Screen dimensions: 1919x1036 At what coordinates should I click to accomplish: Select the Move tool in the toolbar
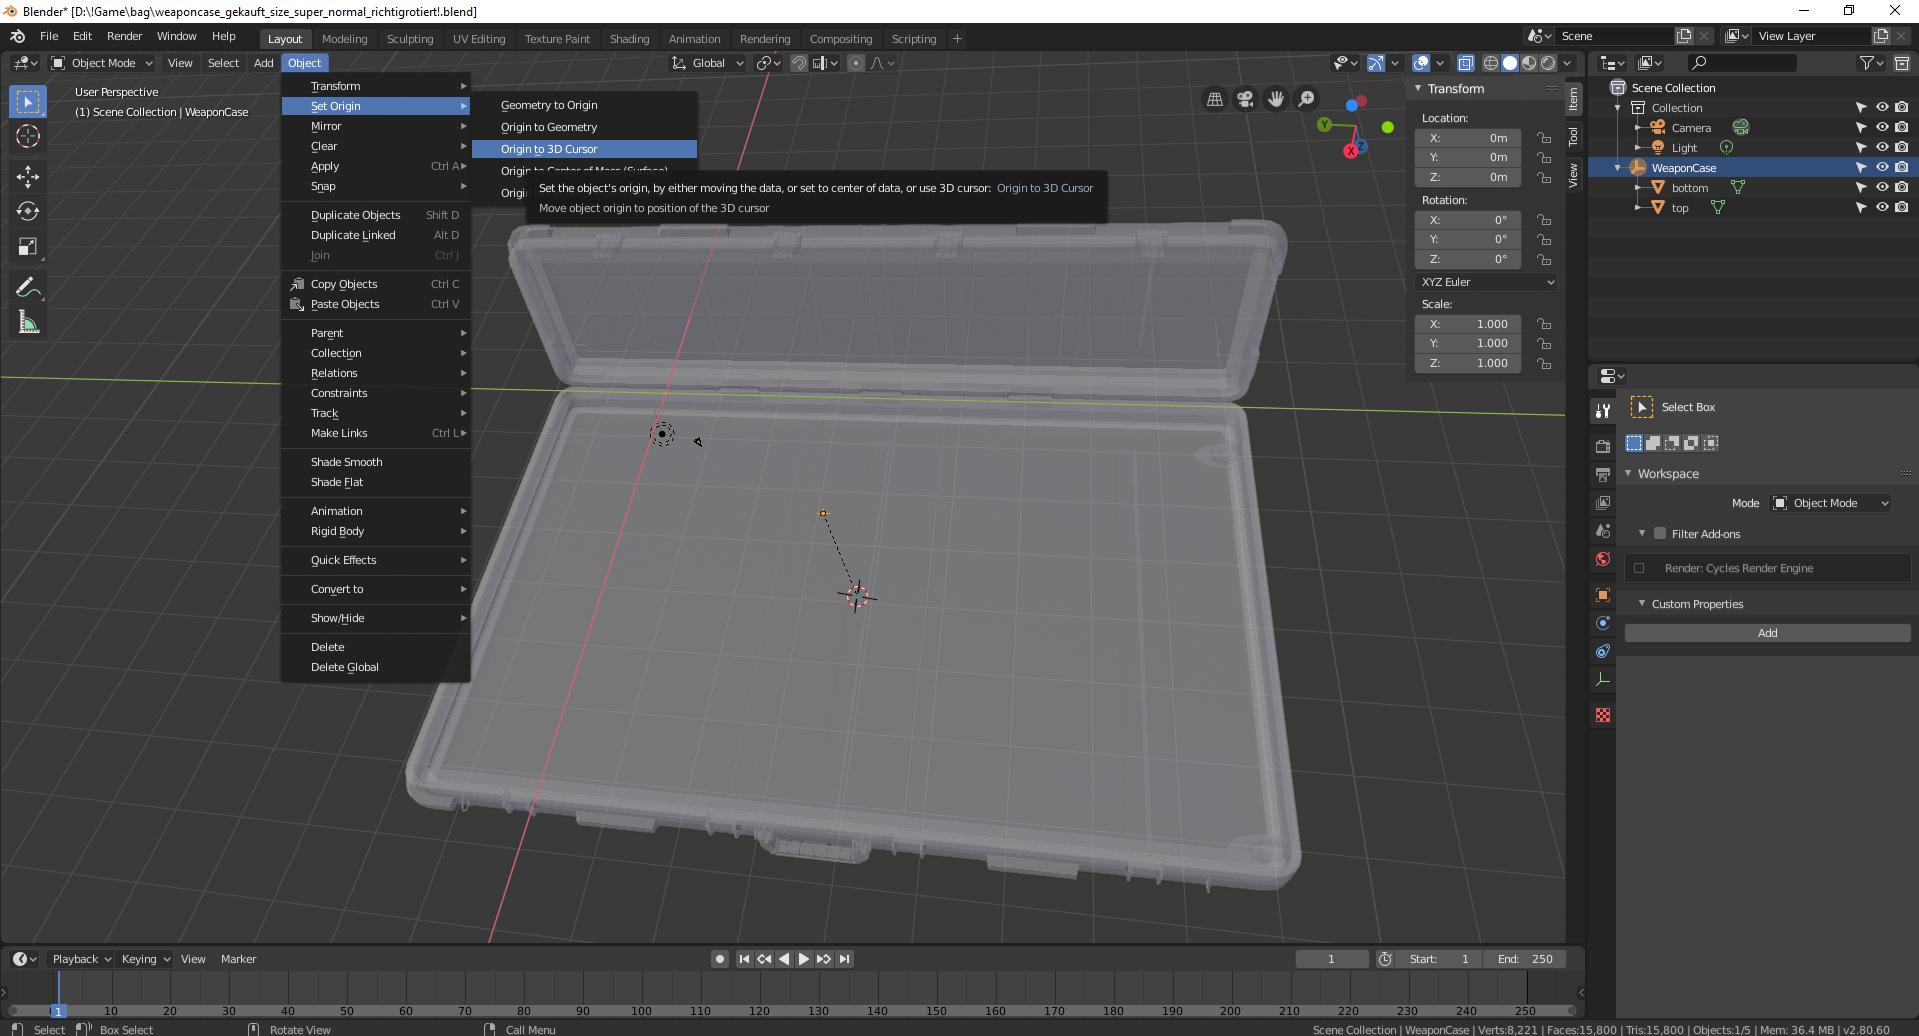27,176
